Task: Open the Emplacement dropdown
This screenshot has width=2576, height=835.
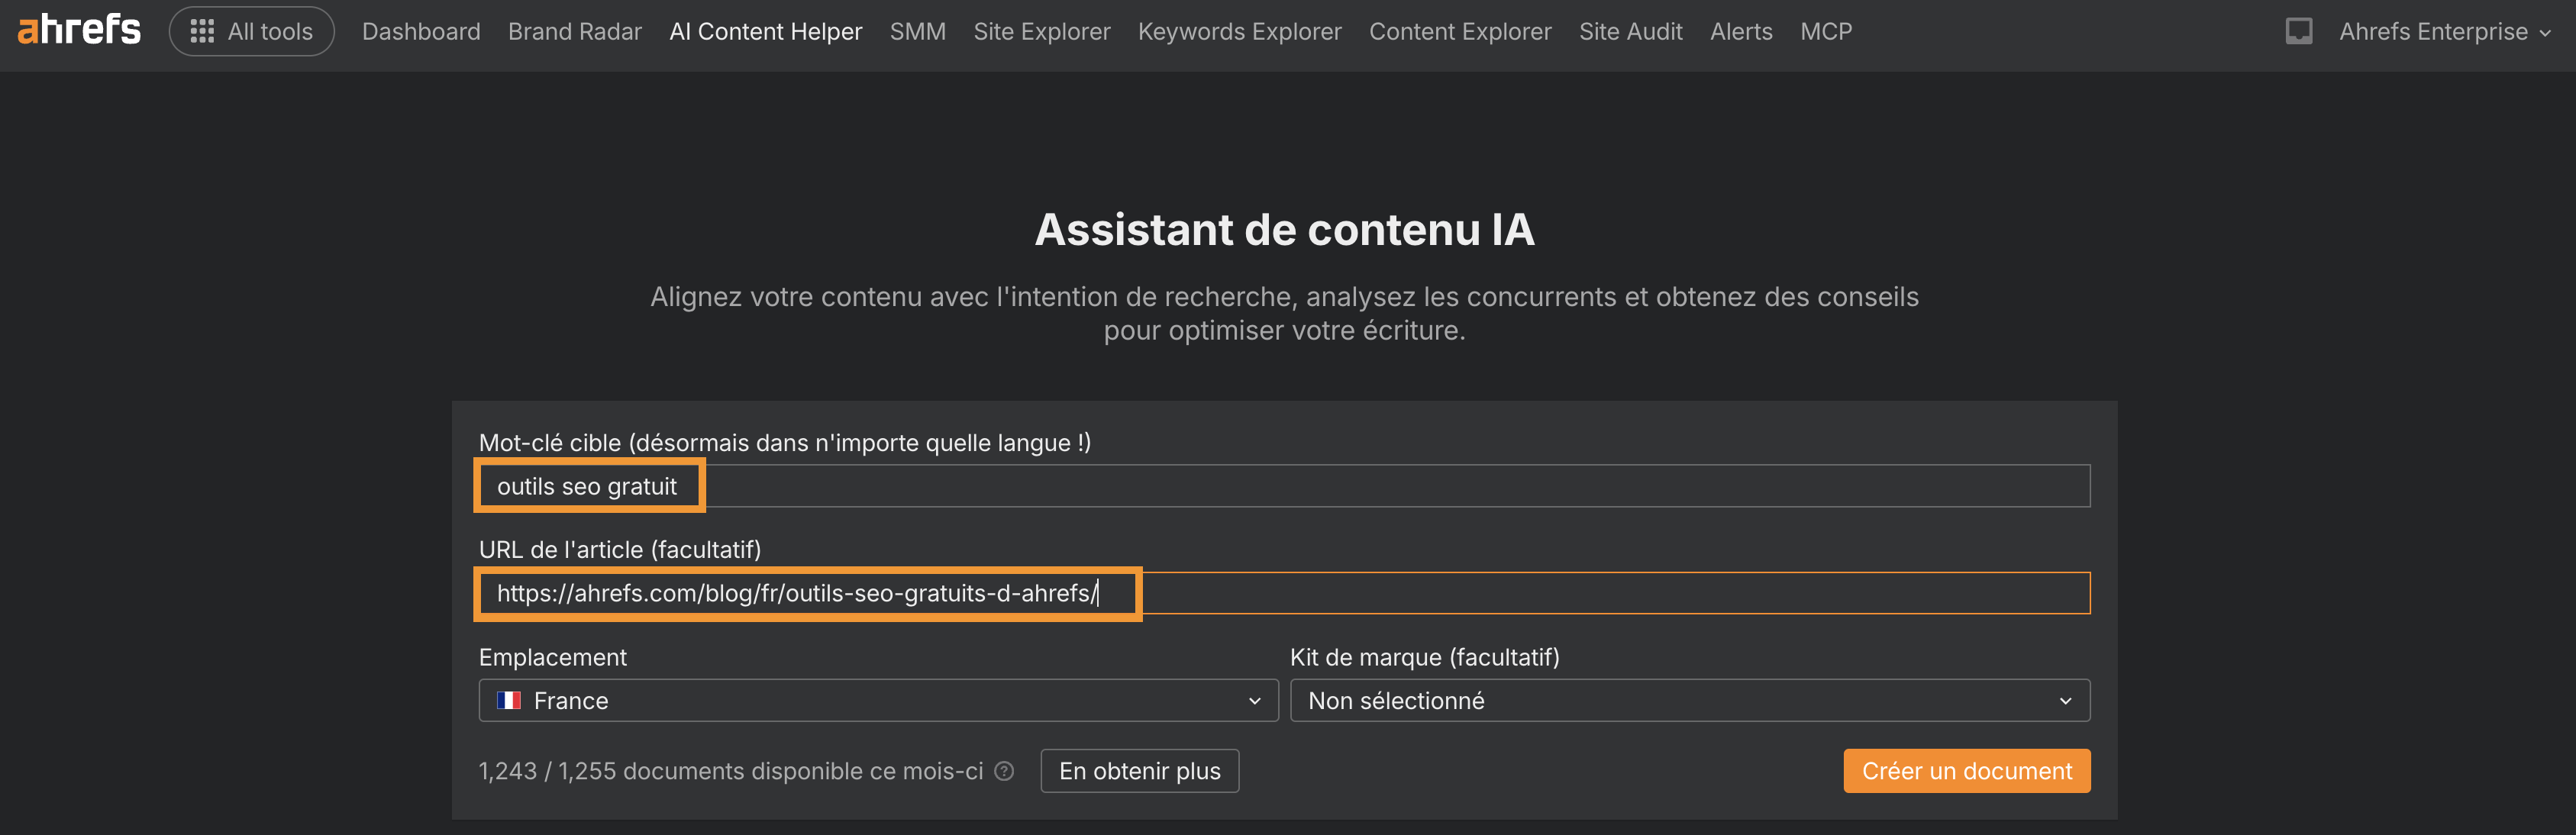Action: pyautogui.click(x=877, y=700)
